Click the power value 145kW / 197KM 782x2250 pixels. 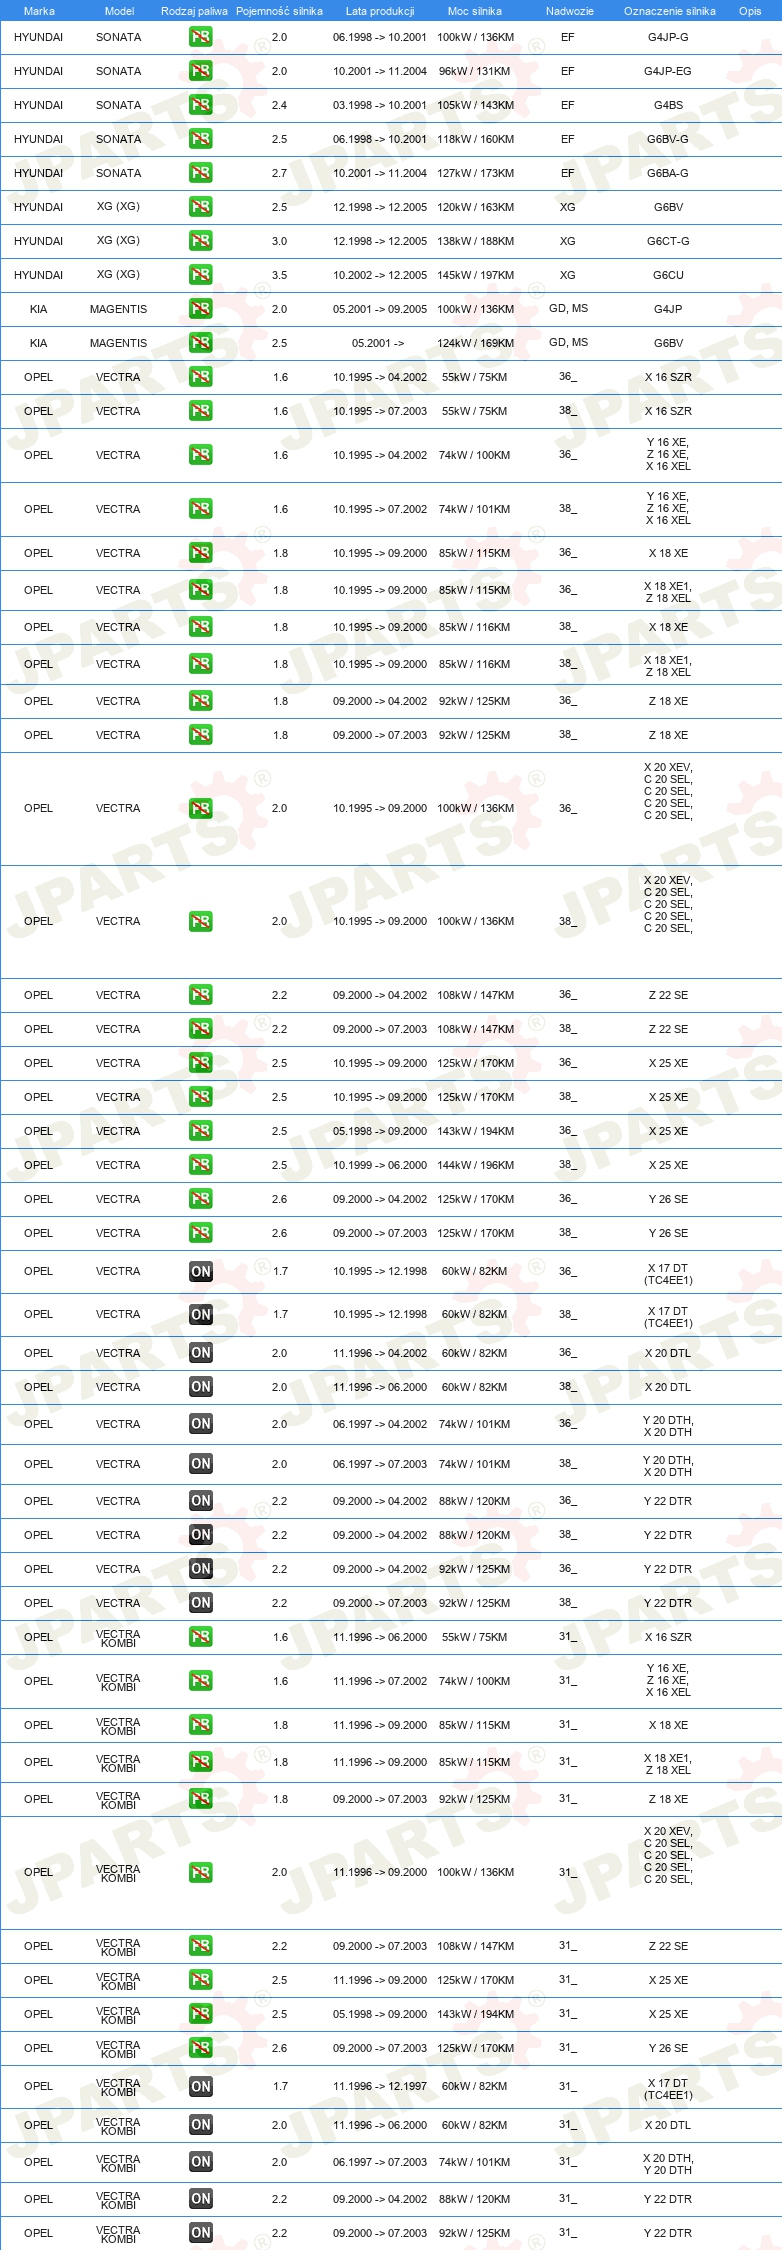475,275
